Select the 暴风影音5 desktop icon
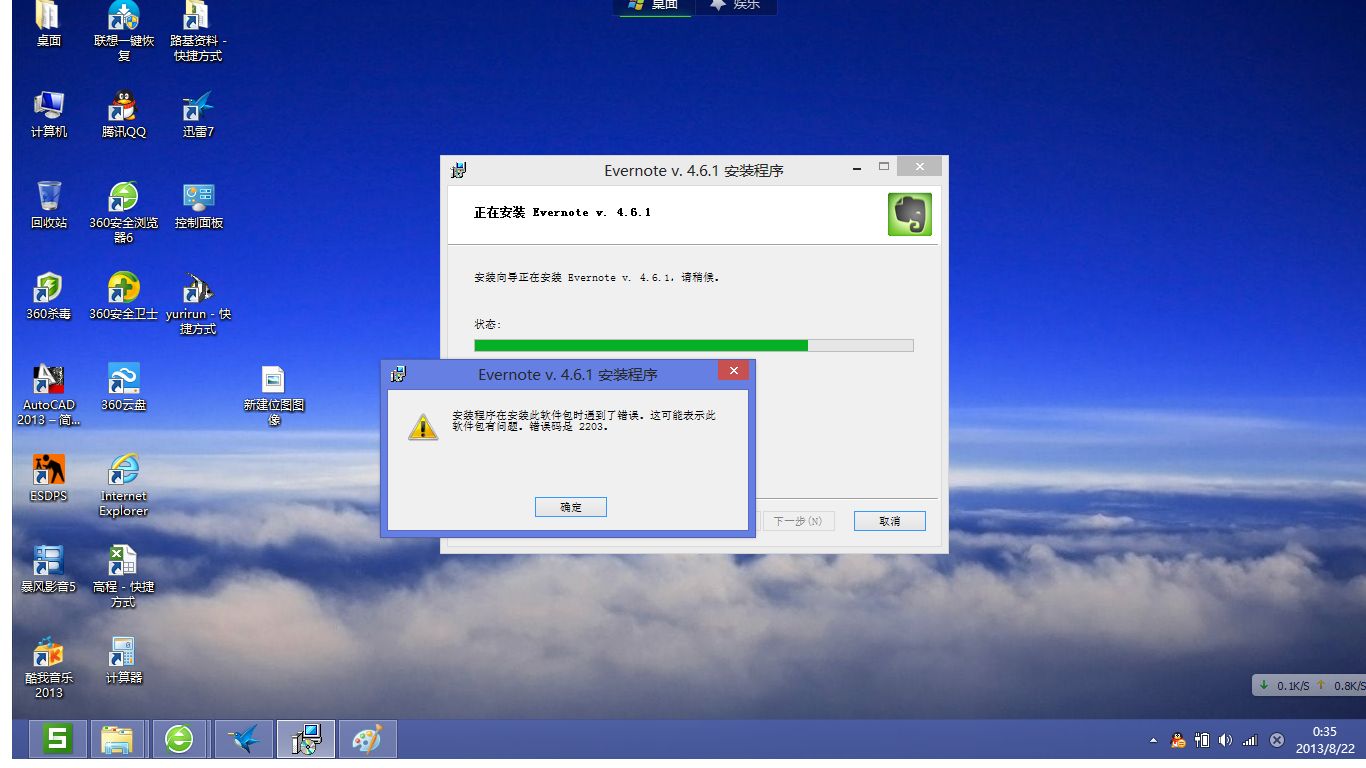Image resolution: width=1366 pixels, height=768 pixels. pyautogui.click(x=49, y=569)
